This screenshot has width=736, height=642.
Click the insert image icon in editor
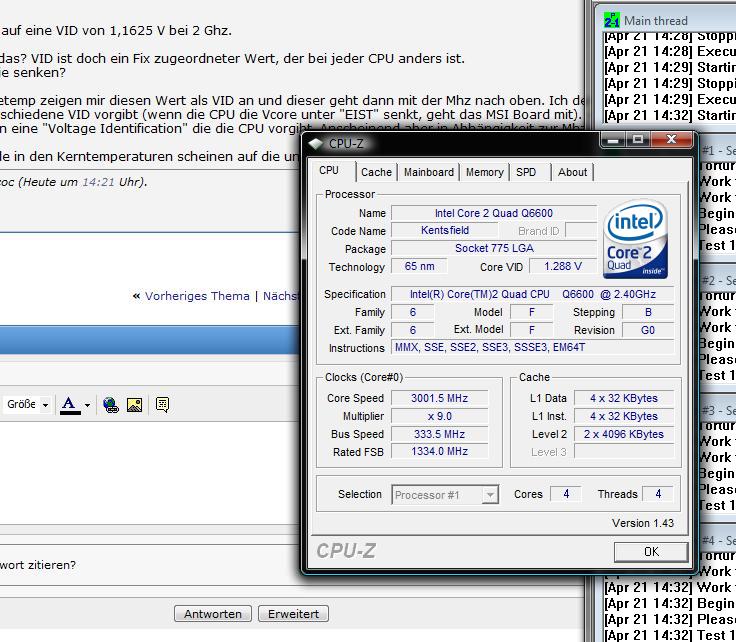134,405
